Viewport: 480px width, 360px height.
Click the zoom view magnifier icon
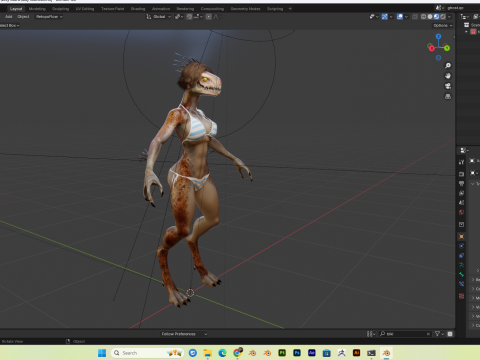(x=448, y=66)
